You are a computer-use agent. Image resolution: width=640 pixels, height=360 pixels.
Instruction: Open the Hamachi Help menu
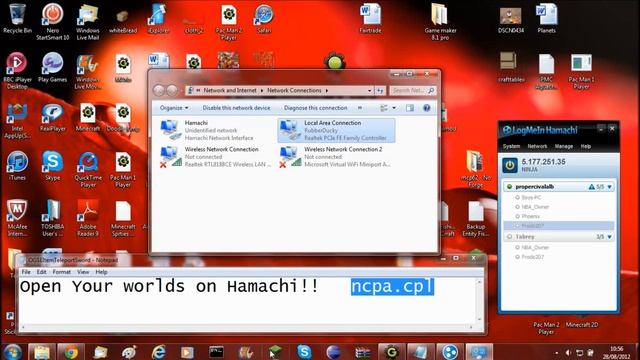click(586, 146)
